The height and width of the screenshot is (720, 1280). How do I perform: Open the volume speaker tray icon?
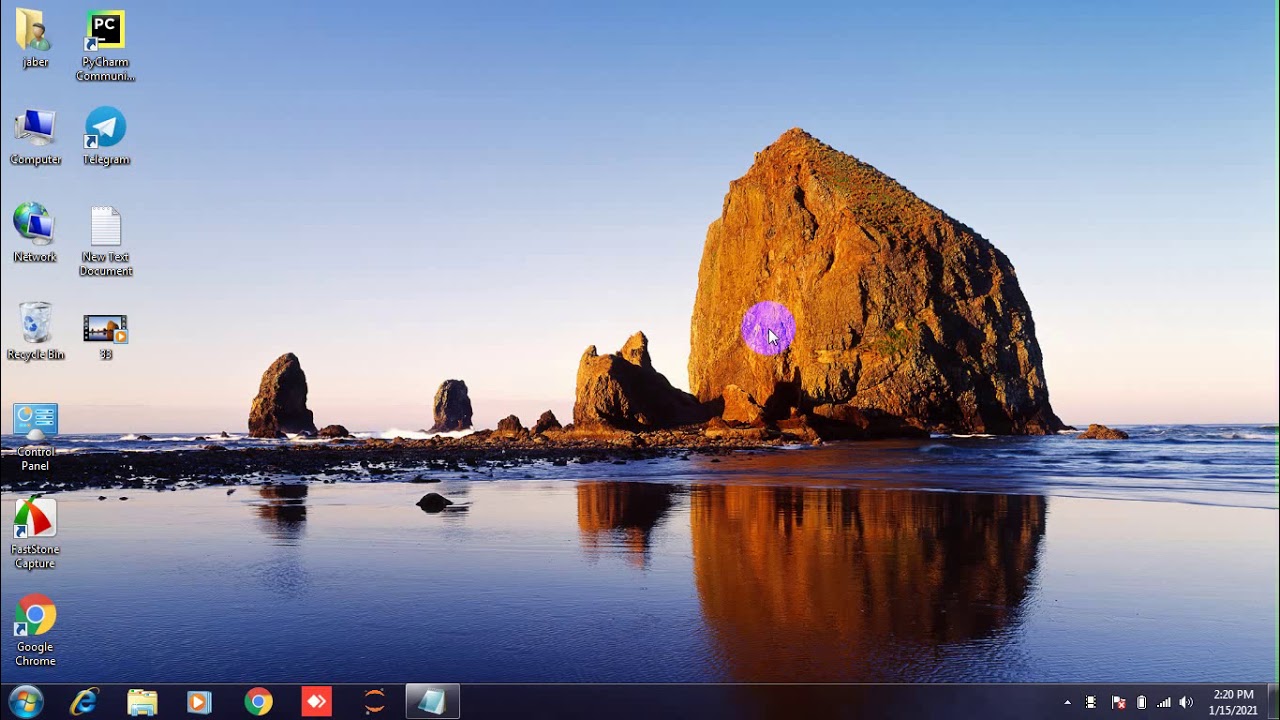coord(1187,703)
